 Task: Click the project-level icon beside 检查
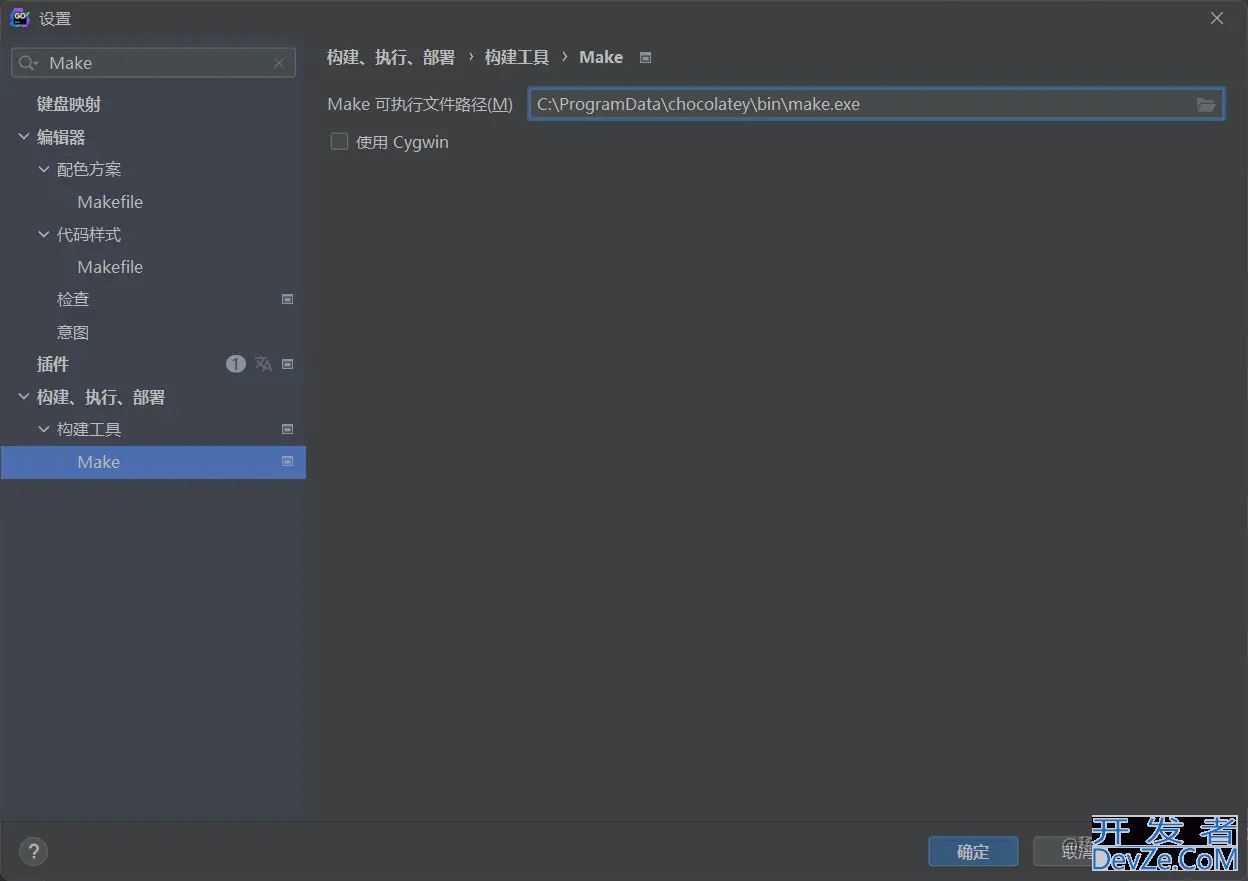coord(288,299)
